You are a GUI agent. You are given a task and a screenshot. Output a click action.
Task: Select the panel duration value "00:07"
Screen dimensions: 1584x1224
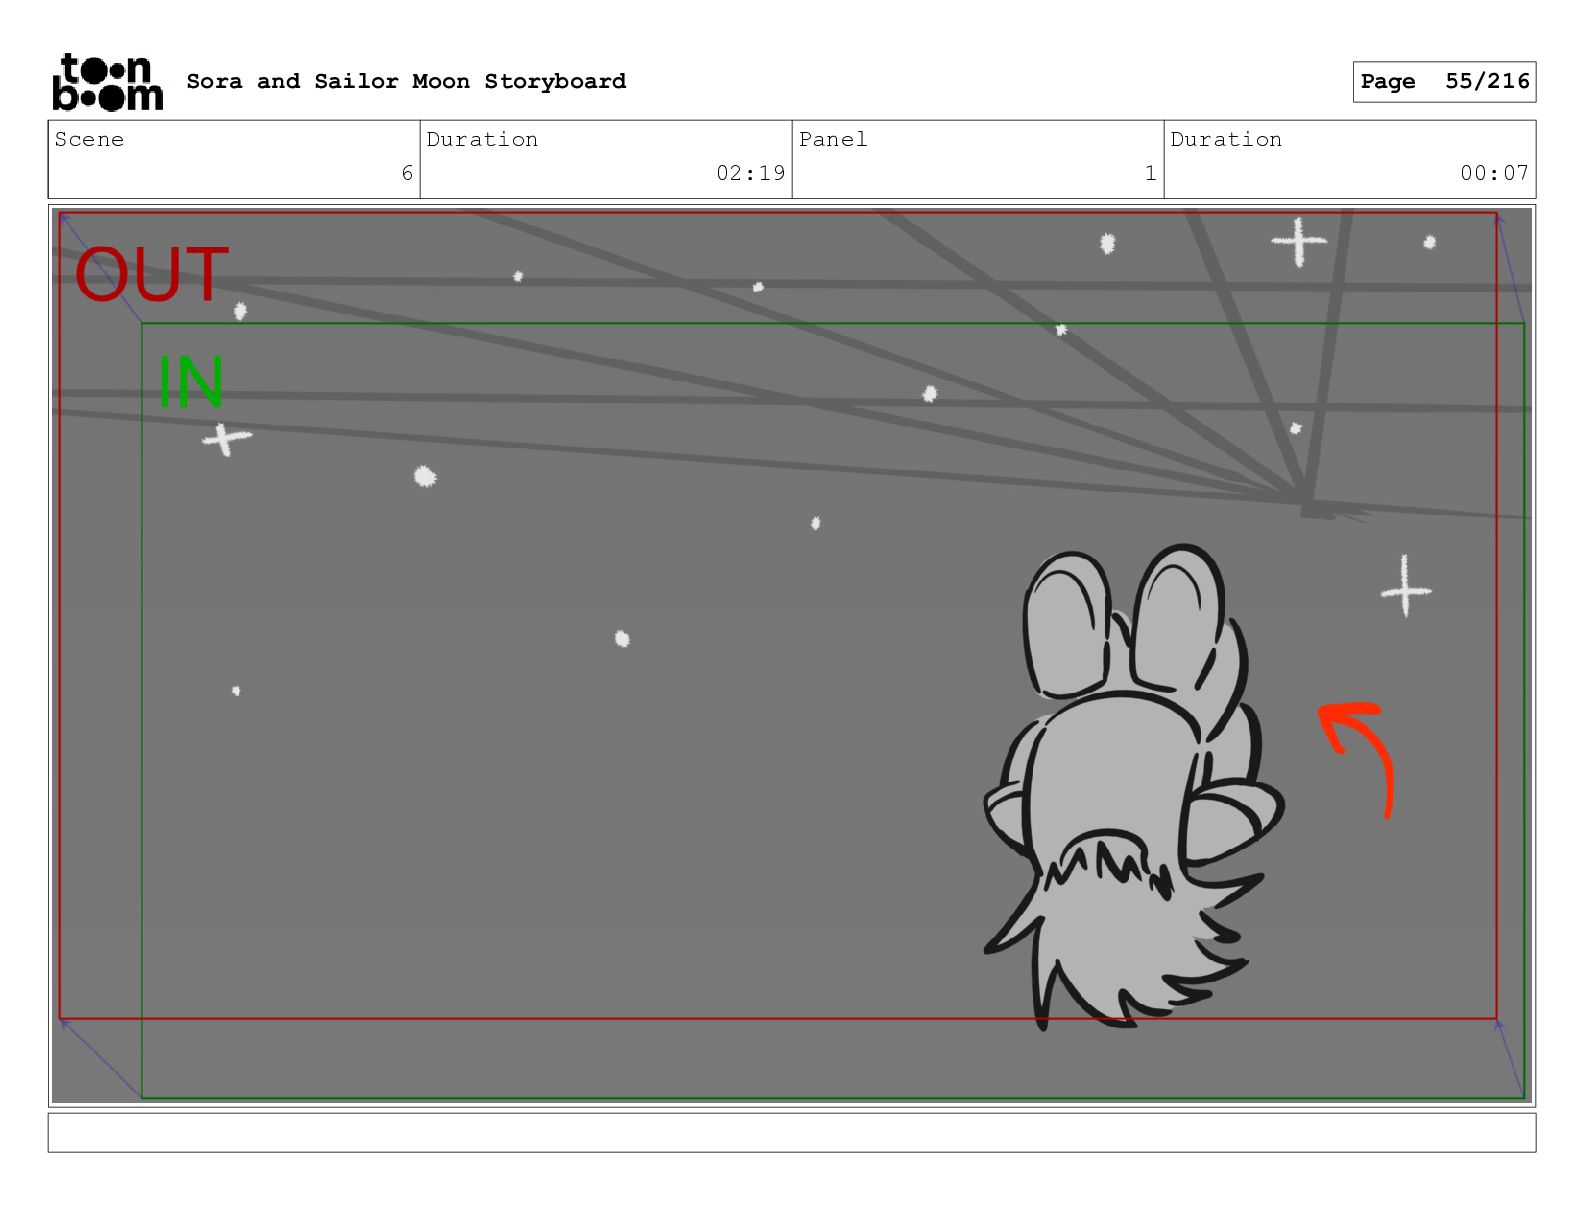(x=1494, y=173)
